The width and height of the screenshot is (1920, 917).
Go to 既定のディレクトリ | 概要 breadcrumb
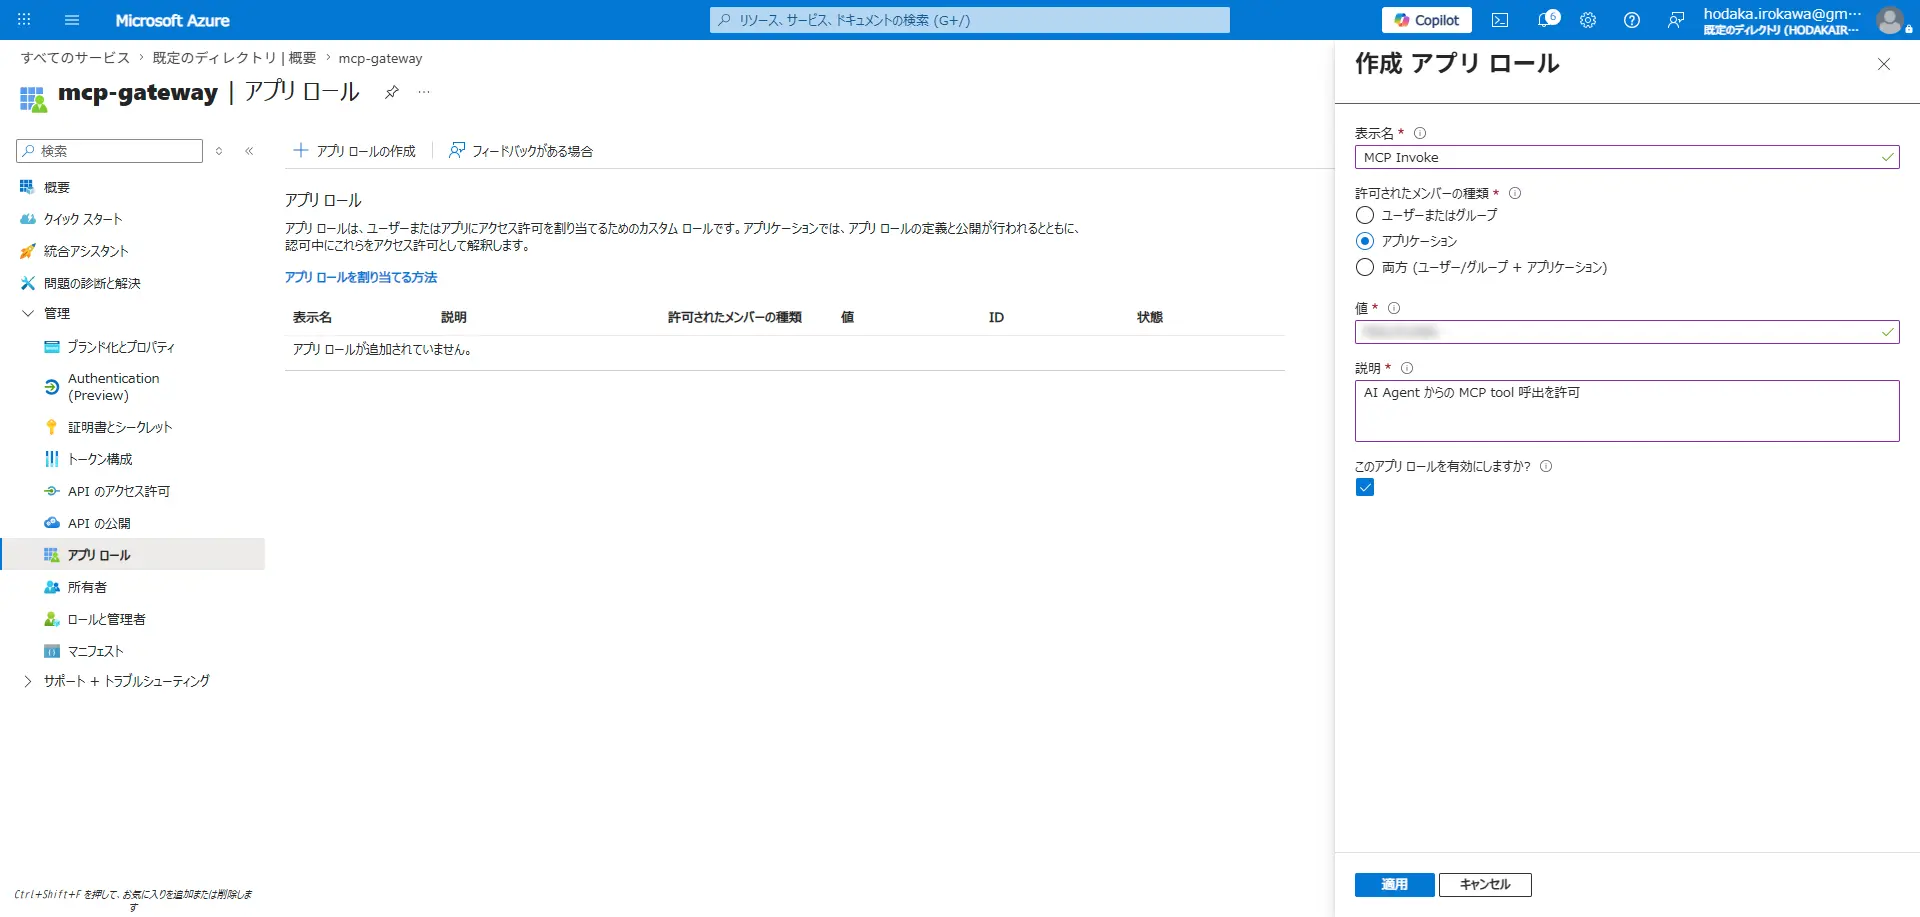pos(234,58)
